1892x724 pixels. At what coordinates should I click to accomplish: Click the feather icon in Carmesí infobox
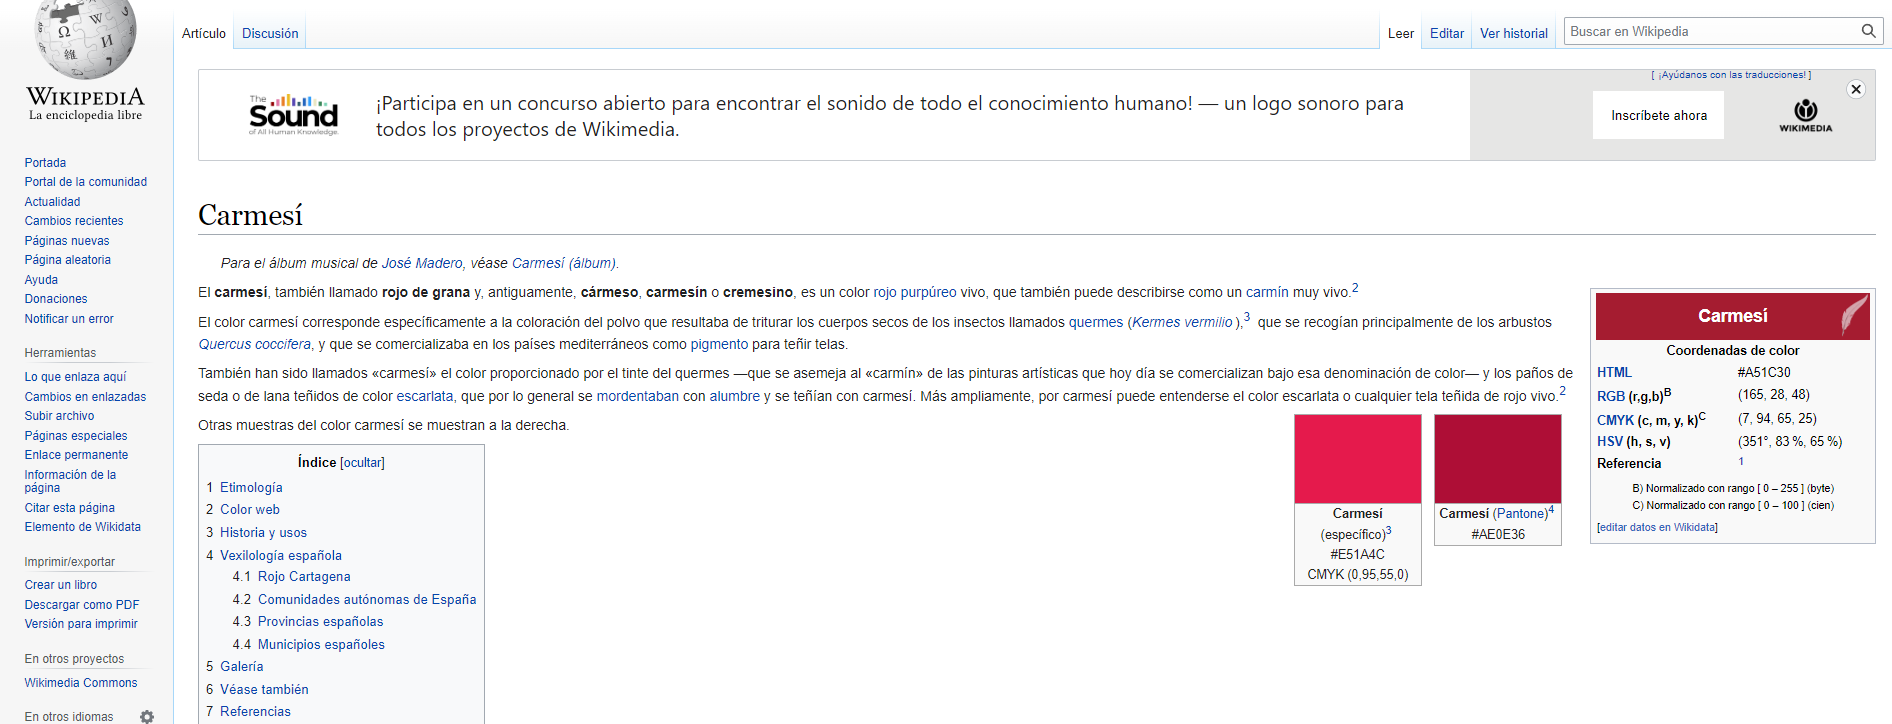click(1854, 316)
